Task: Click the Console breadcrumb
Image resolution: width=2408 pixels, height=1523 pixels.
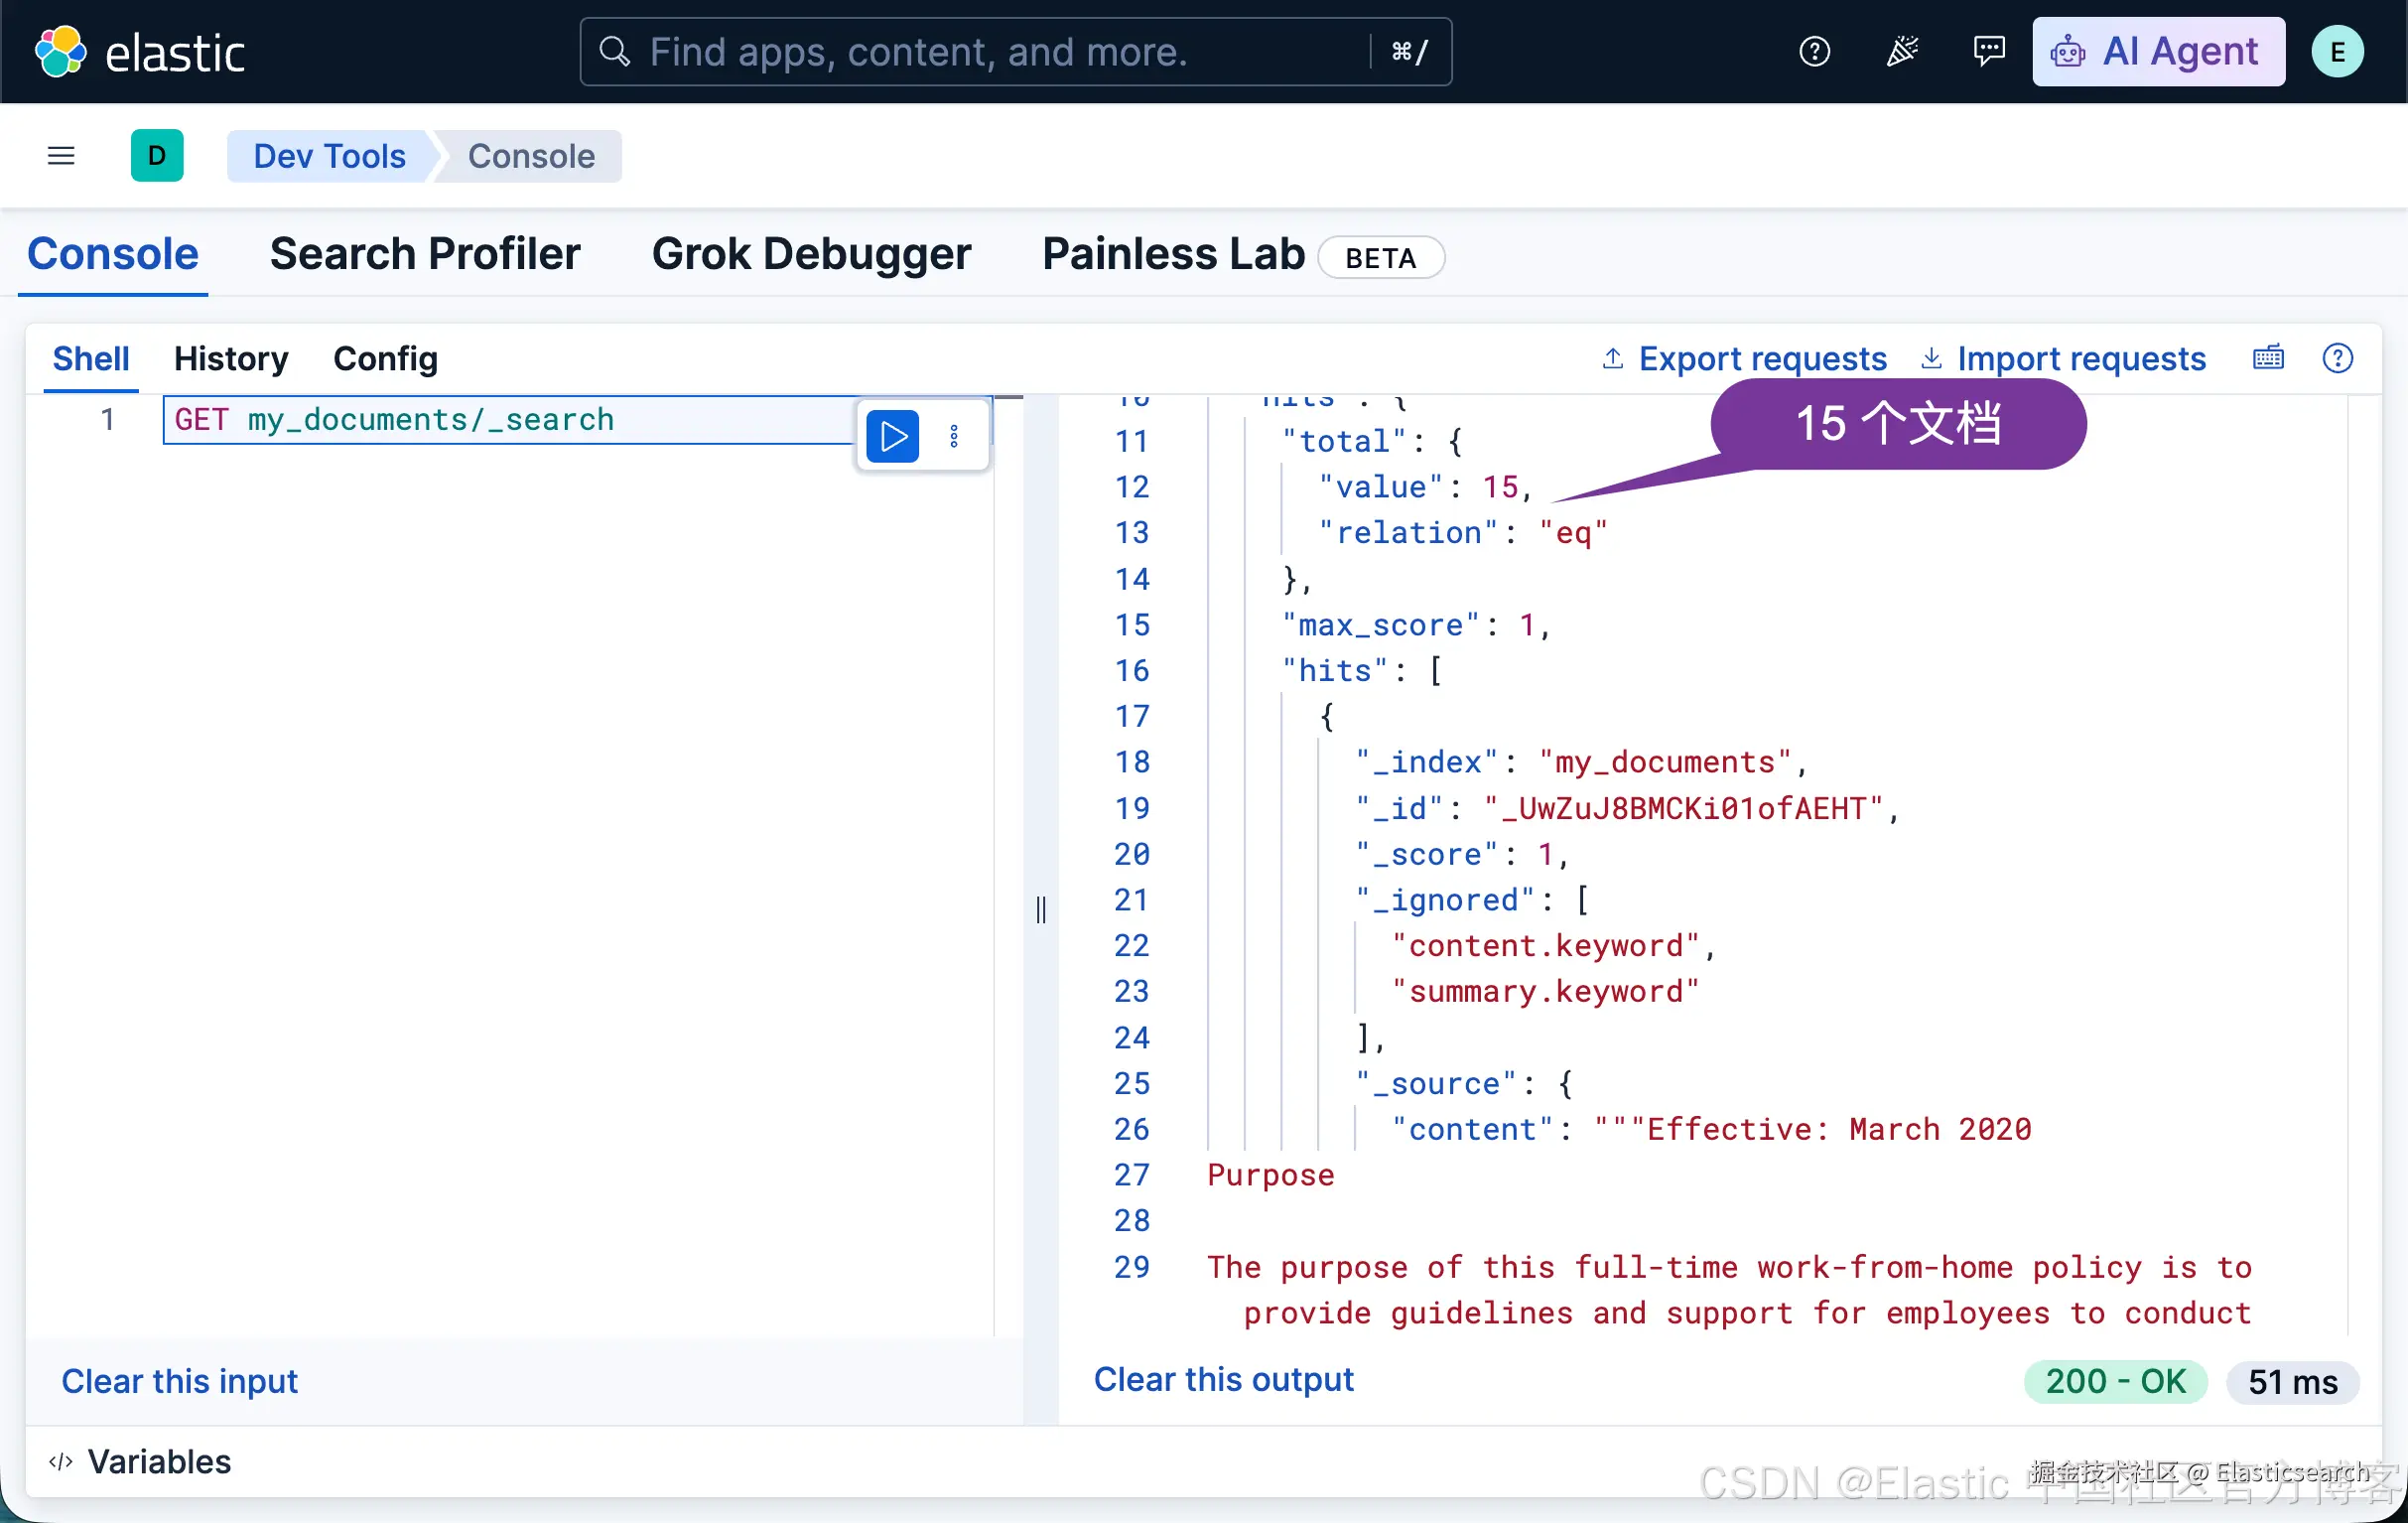Action: [x=531, y=156]
